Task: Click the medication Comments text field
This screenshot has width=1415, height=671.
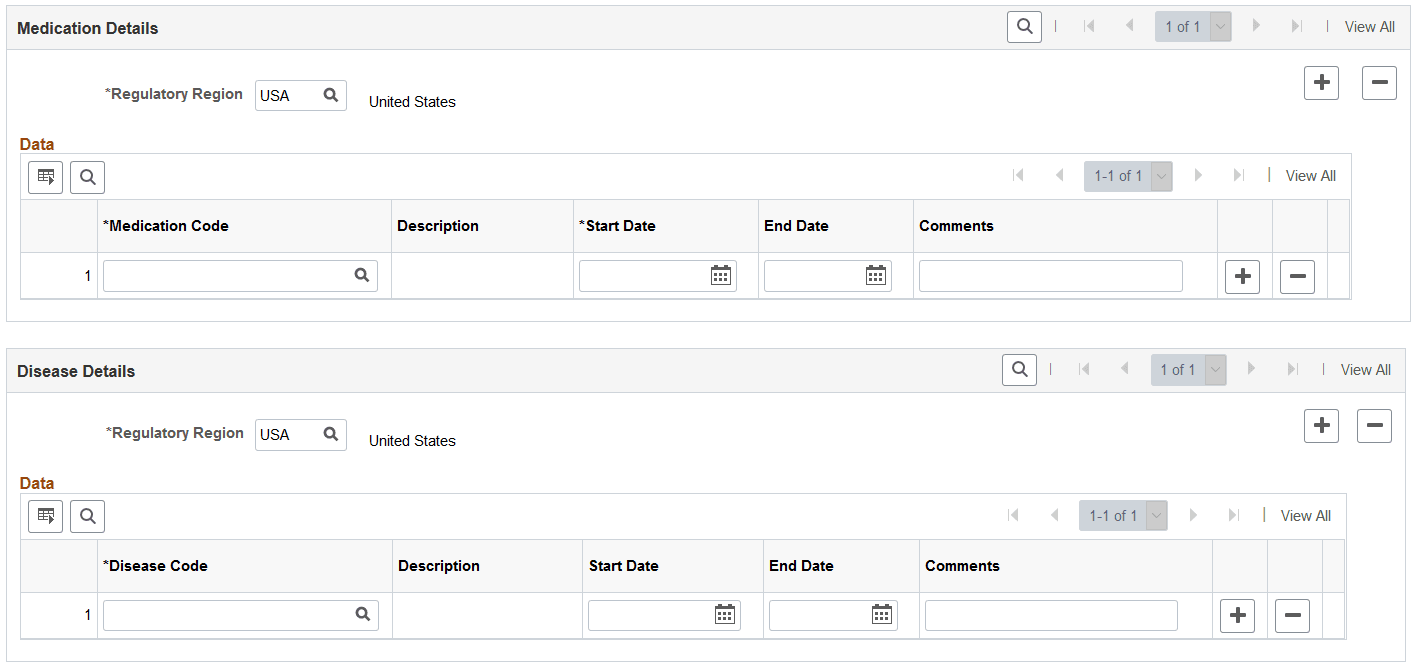Action: point(1050,276)
